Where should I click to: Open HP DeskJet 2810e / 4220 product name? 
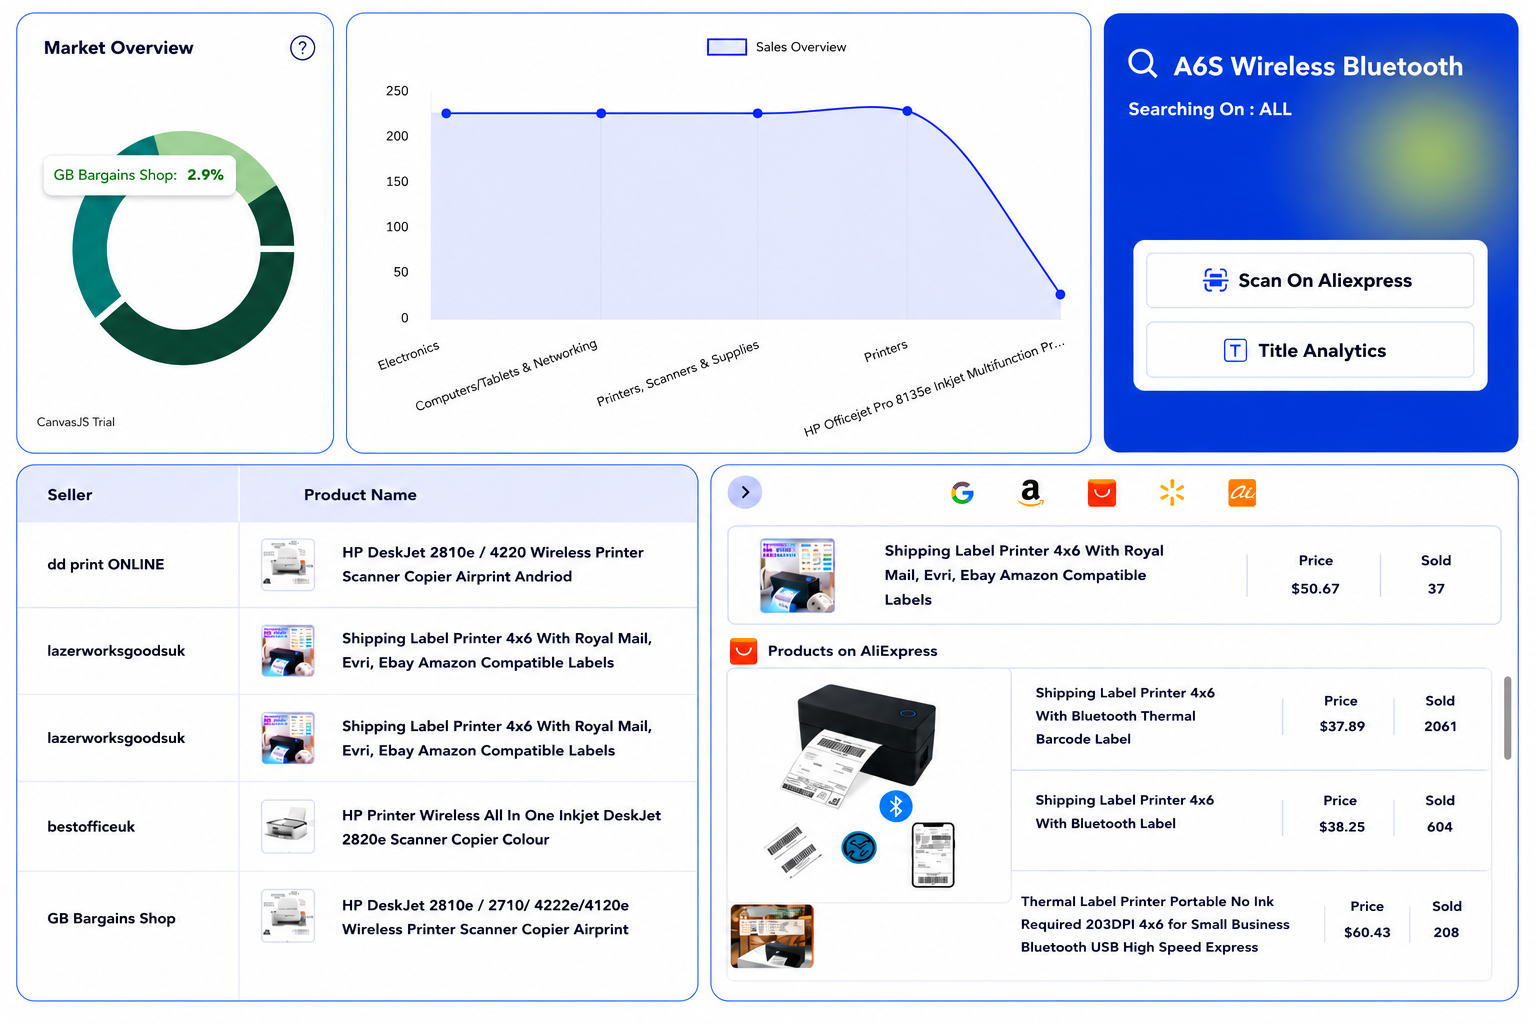tap(493, 564)
